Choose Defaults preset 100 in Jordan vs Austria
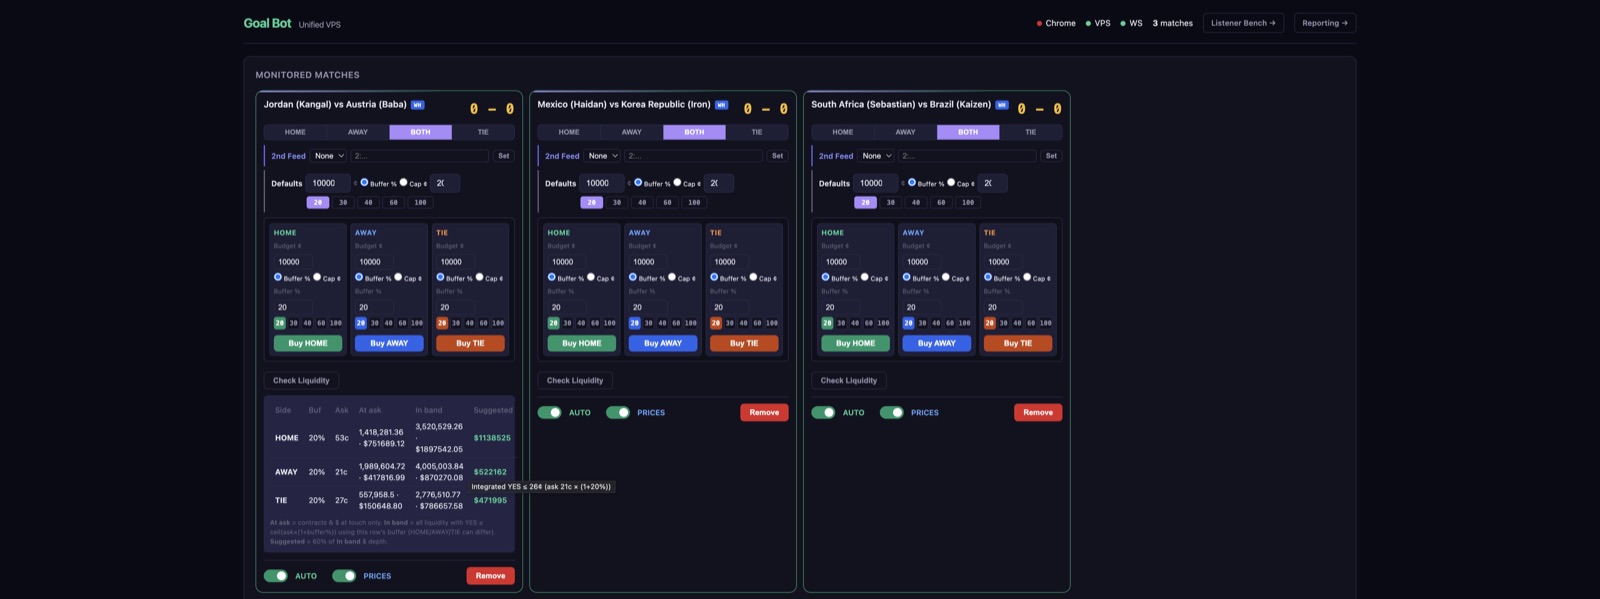The height and width of the screenshot is (599, 1600). click(x=420, y=202)
